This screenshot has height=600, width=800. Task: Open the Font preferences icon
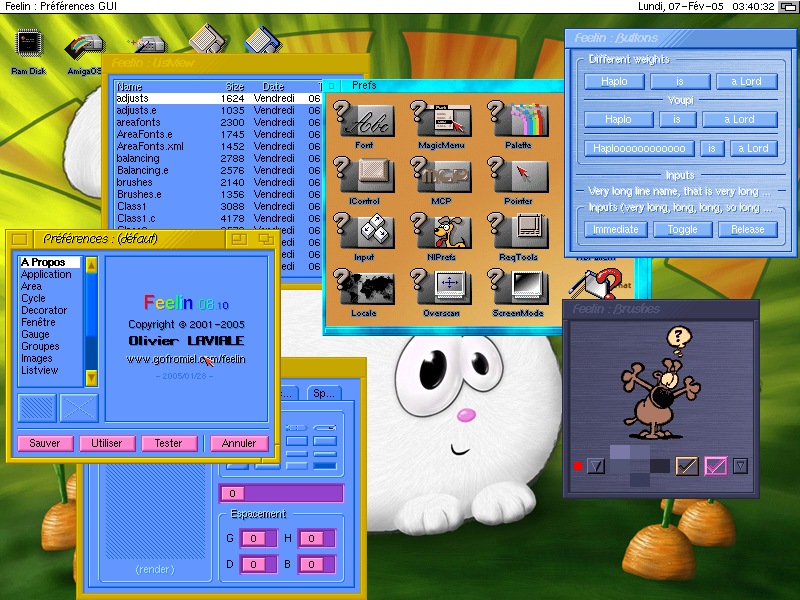click(364, 125)
